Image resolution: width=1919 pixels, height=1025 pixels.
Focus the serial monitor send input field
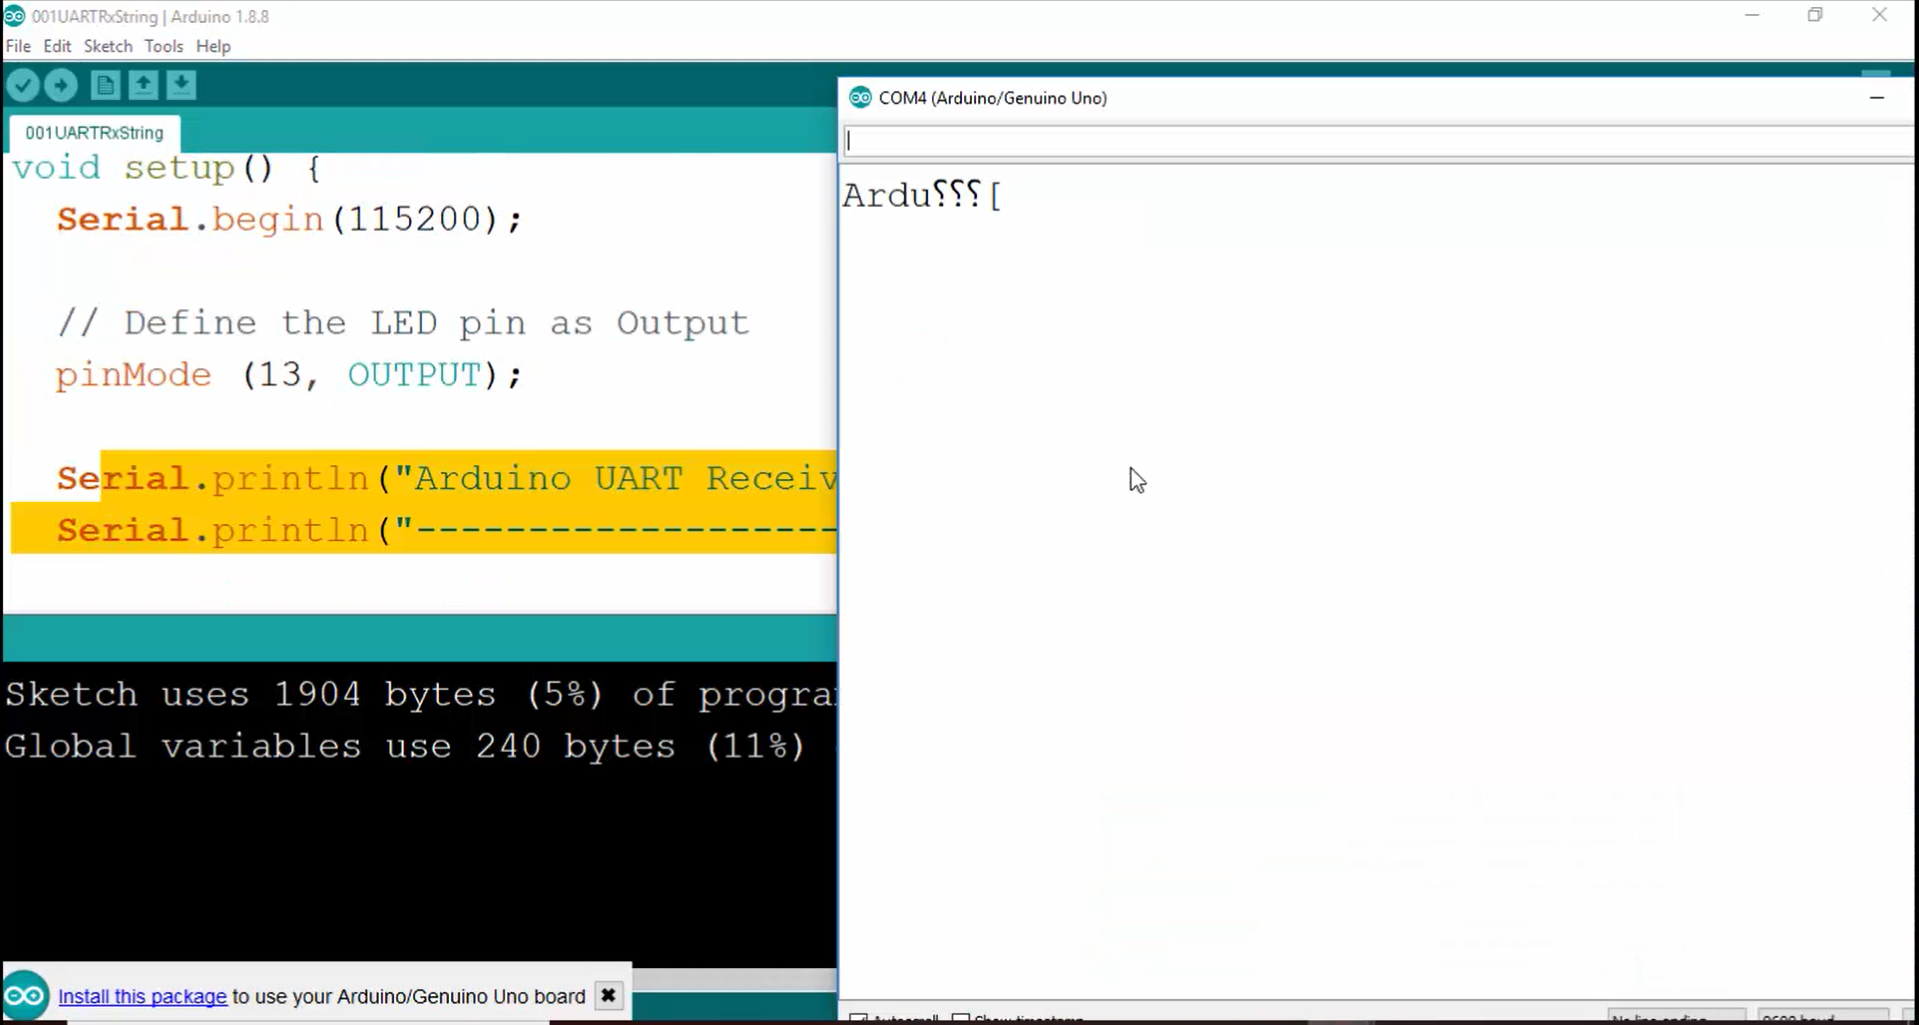click(1377, 140)
